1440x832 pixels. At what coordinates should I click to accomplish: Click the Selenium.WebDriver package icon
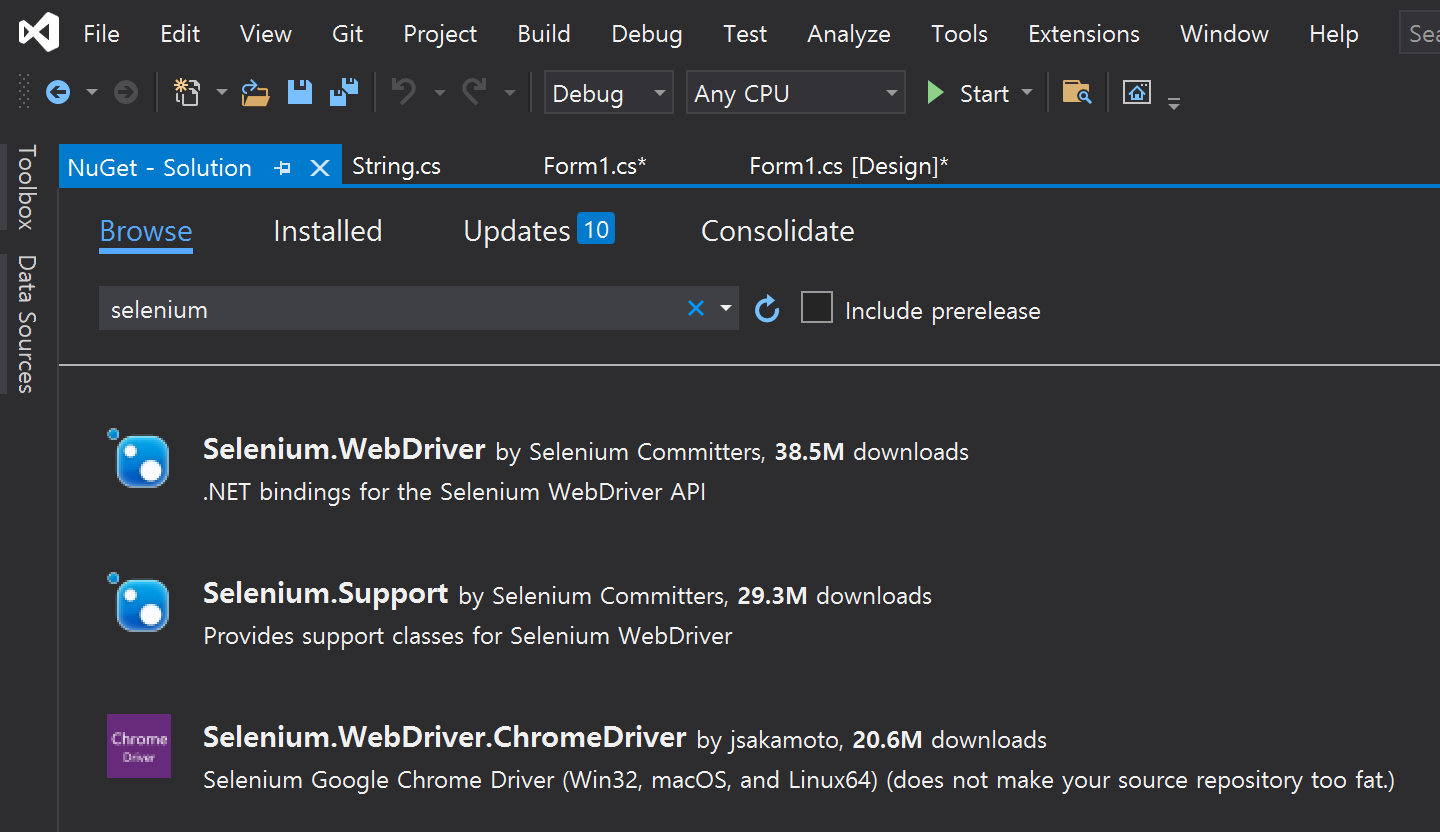(139, 458)
